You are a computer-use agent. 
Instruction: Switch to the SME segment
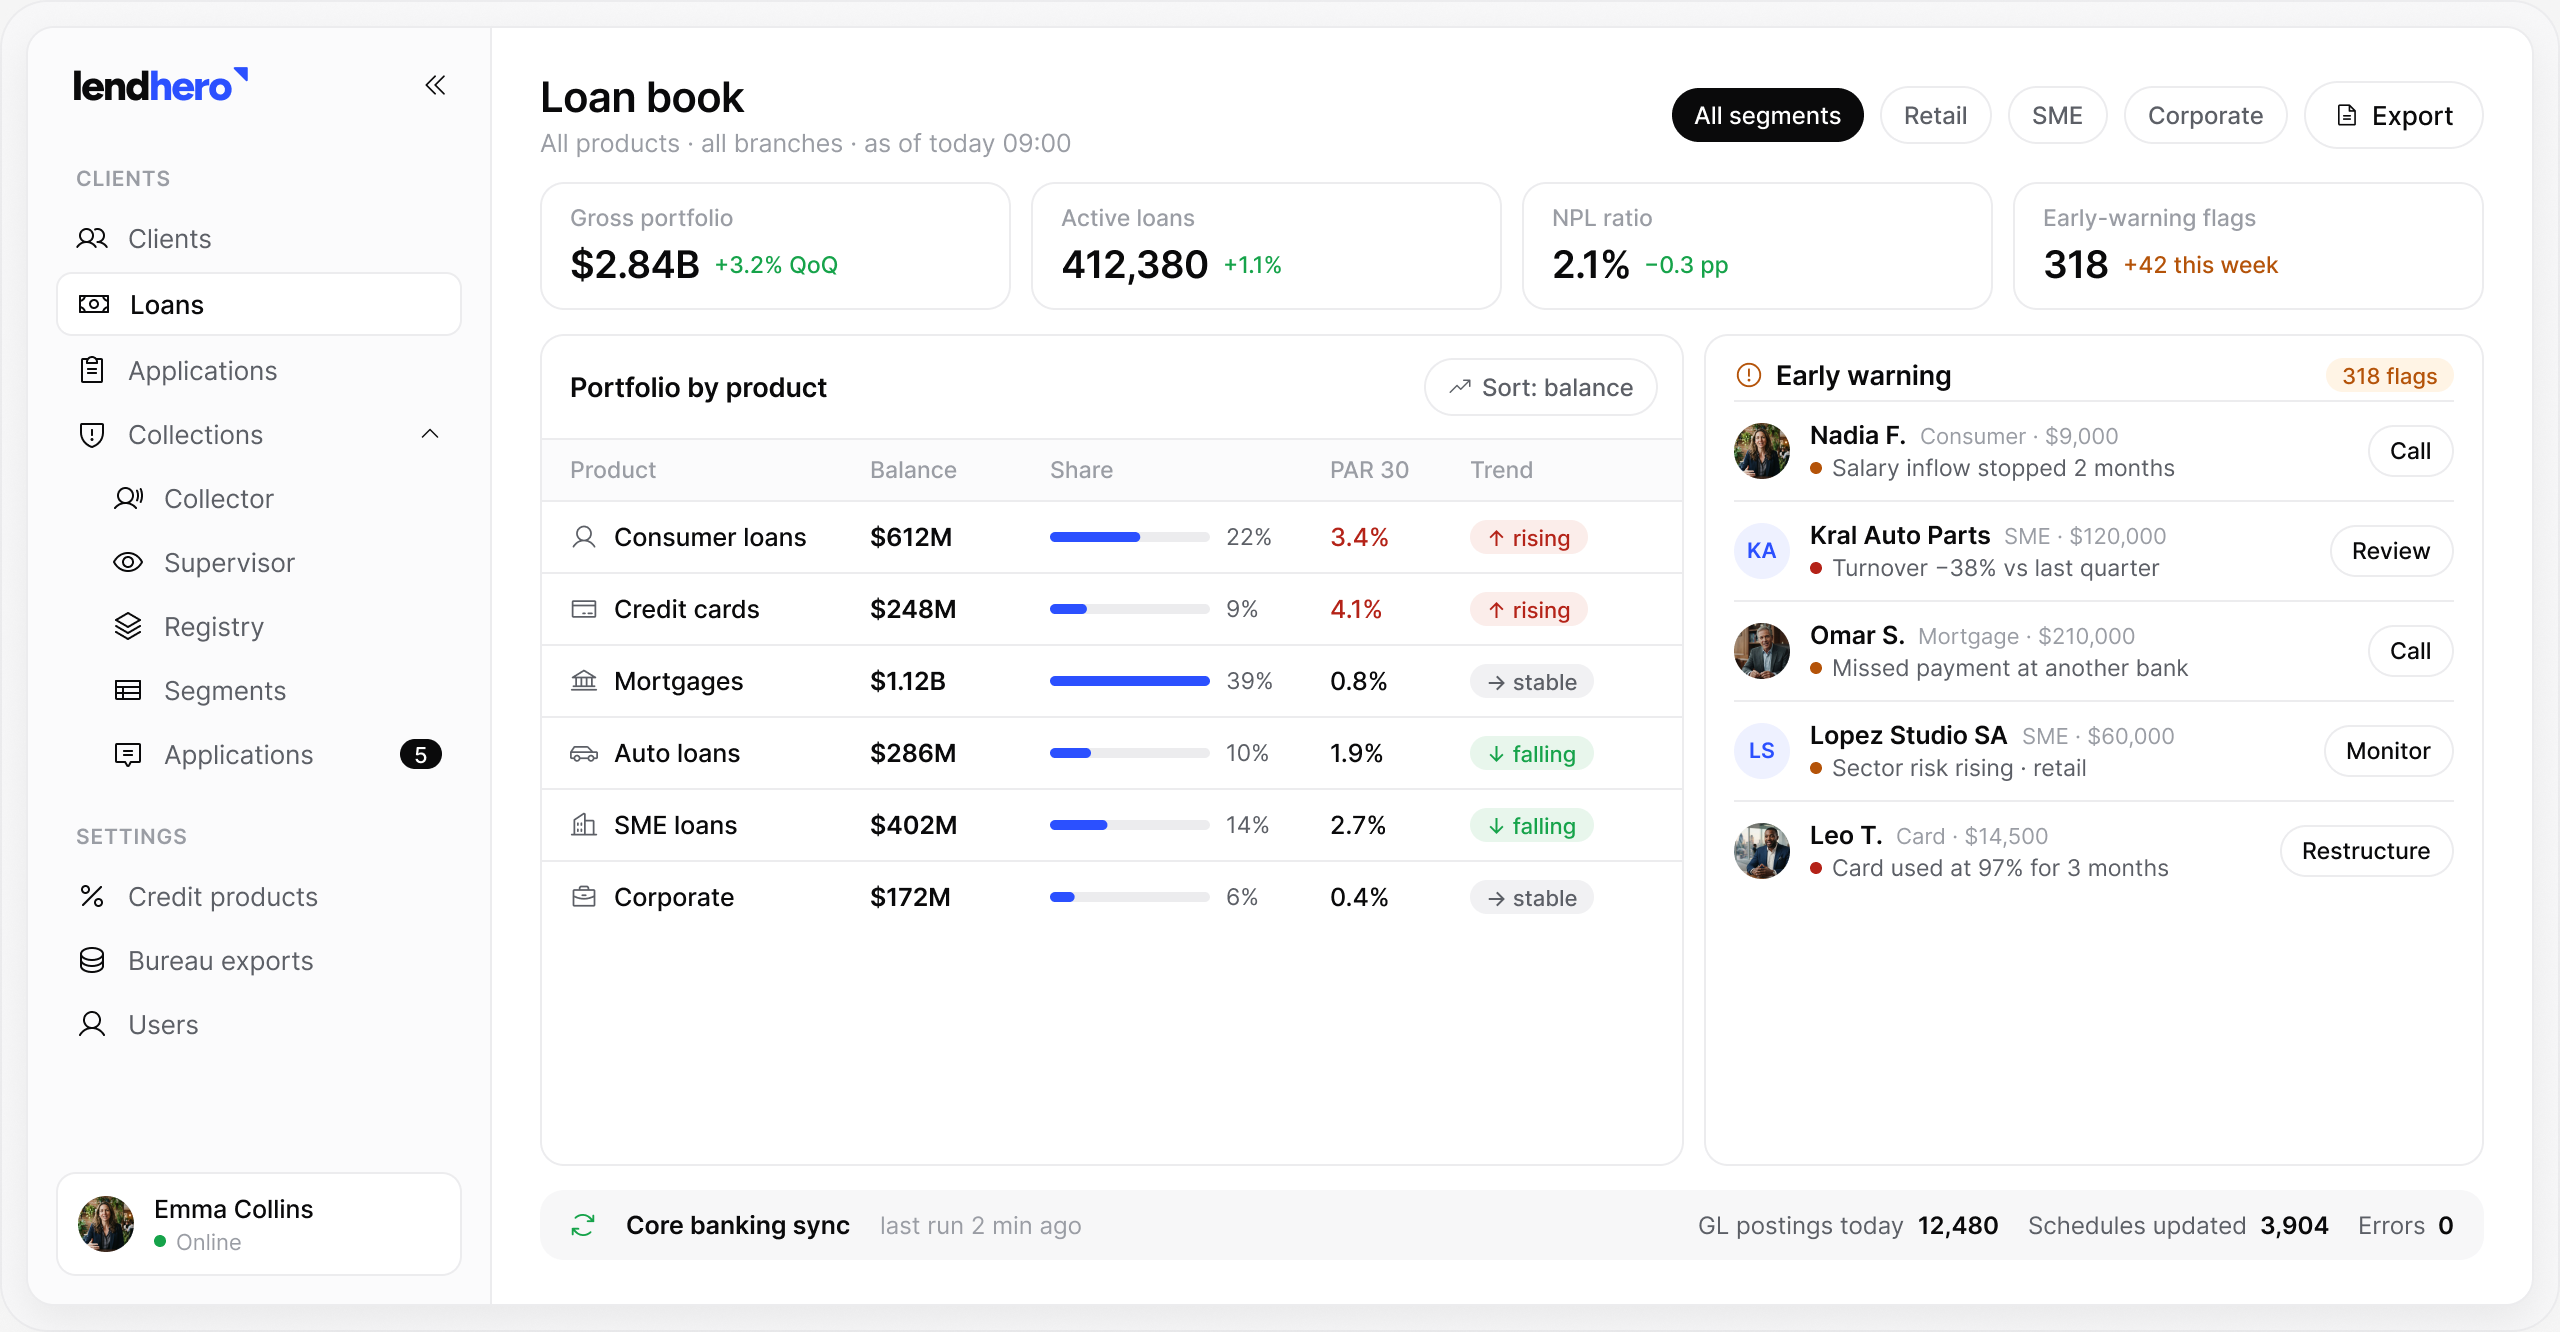point(2057,115)
